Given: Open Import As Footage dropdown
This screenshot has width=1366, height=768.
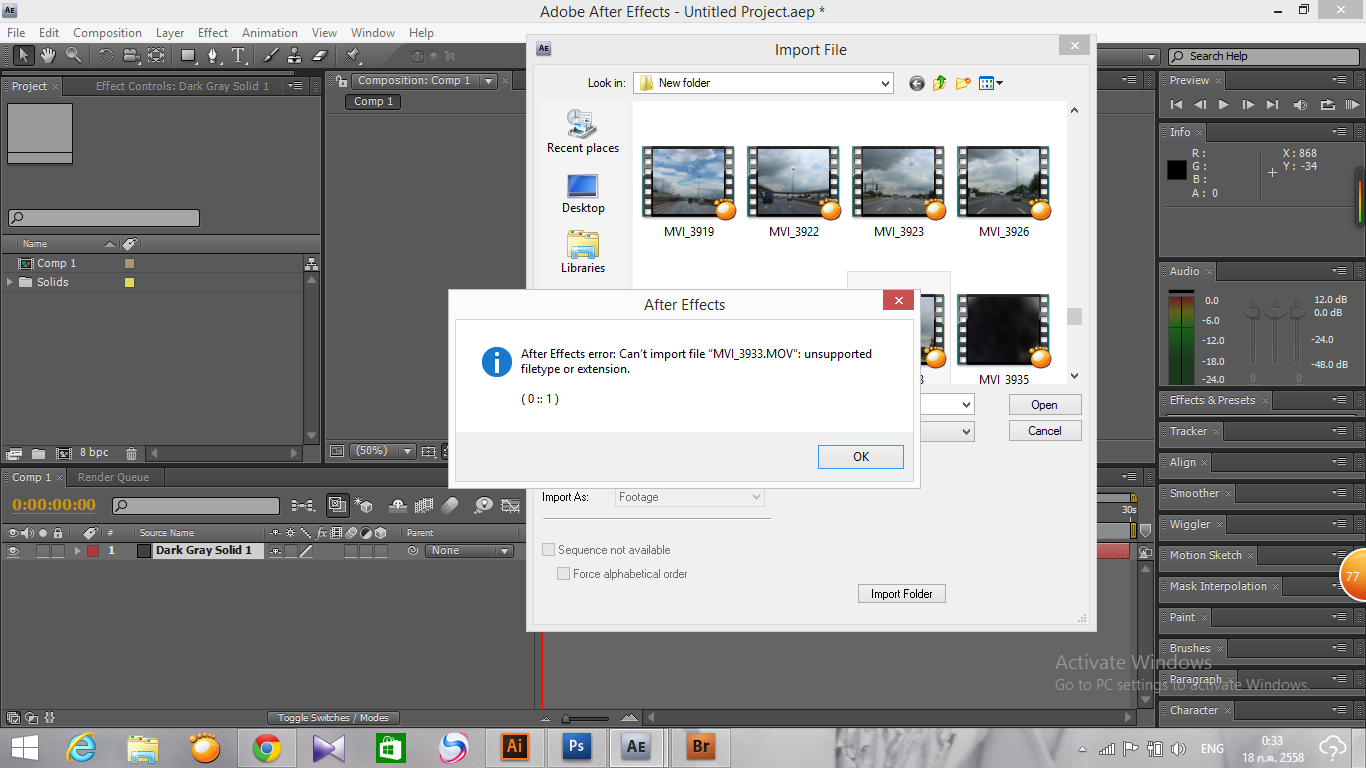Looking at the screenshot, I should click(690, 497).
